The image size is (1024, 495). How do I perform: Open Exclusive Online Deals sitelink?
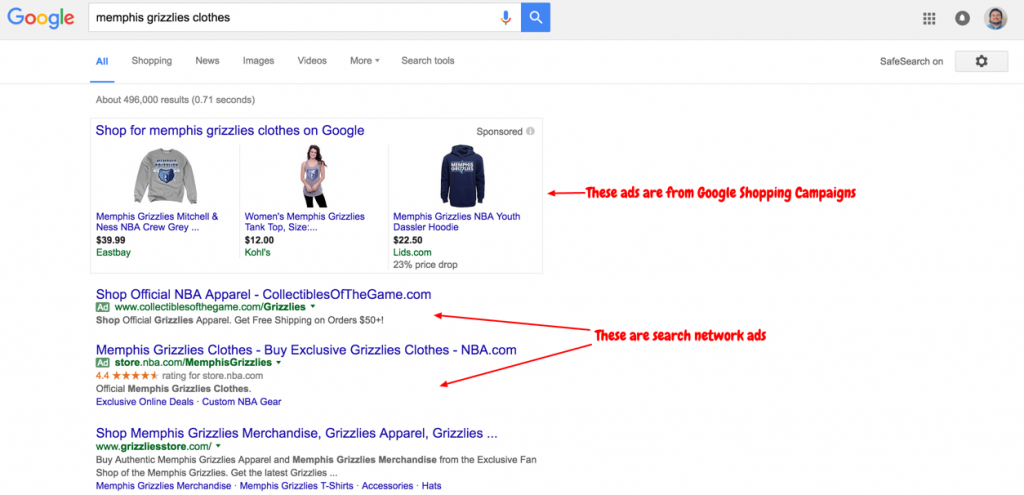[145, 402]
